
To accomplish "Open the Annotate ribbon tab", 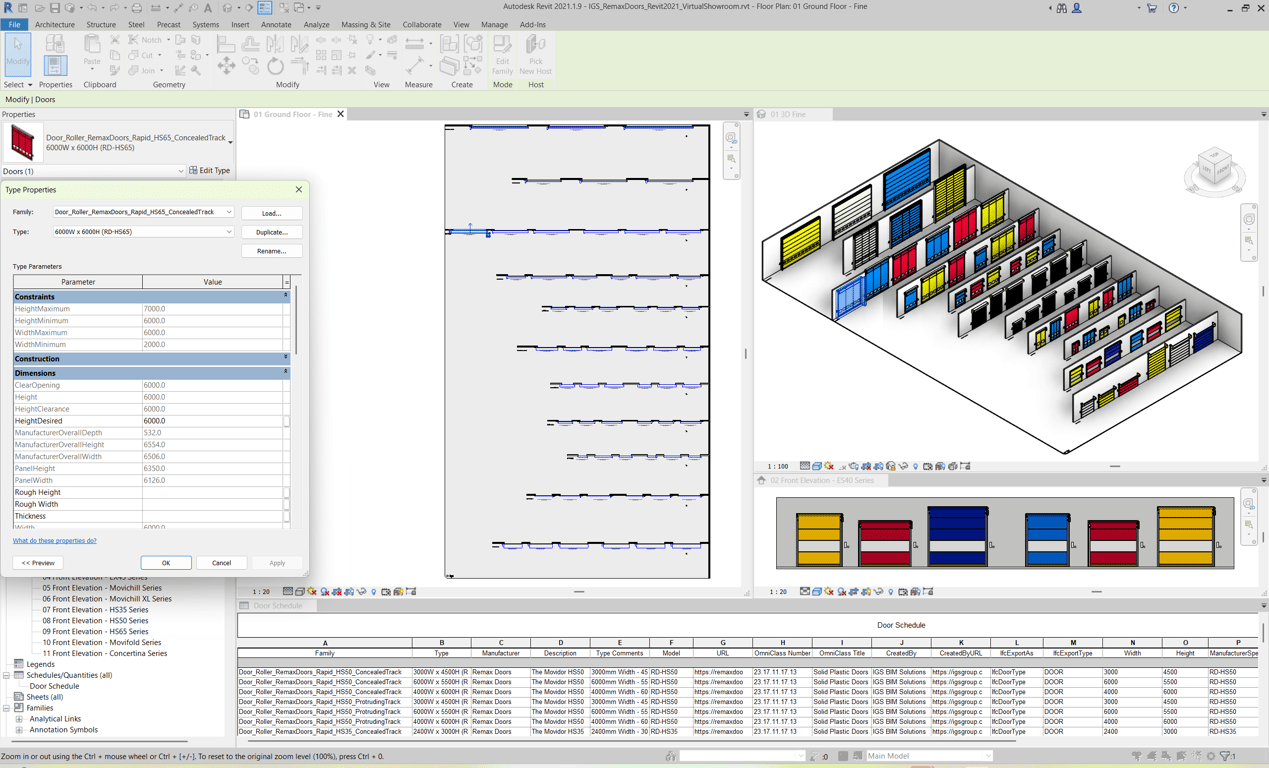I will pos(276,25).
